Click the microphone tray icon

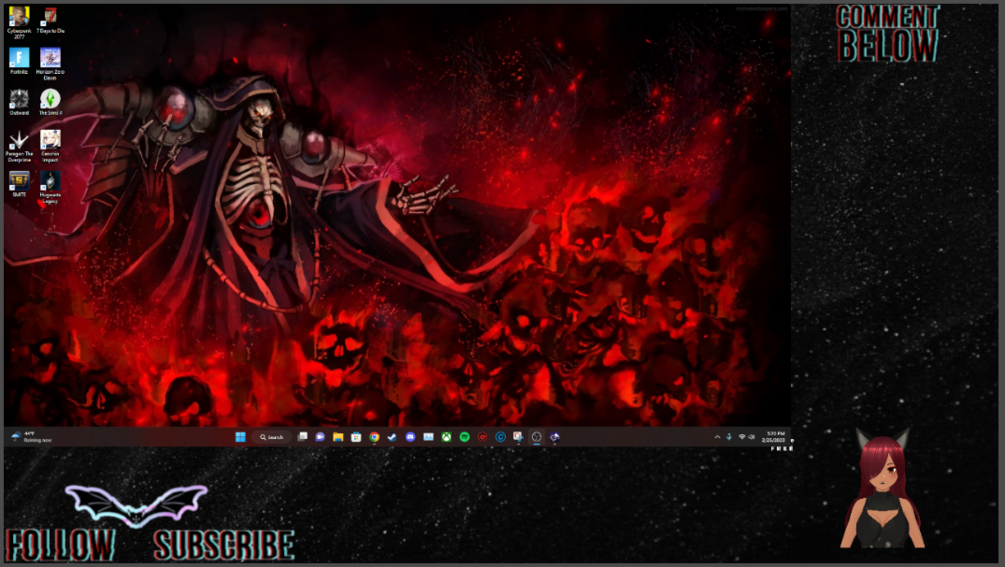pos(729,437)
